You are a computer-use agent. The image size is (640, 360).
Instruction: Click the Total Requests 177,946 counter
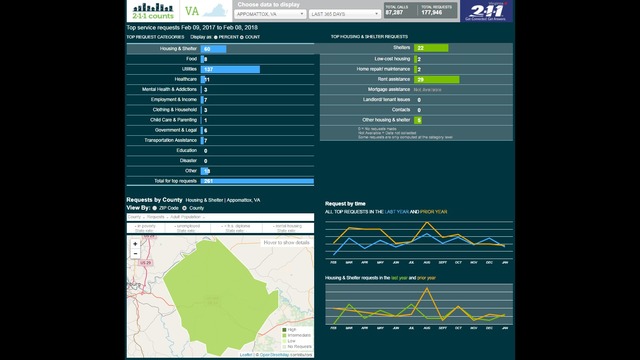click(x=436, y=11)
